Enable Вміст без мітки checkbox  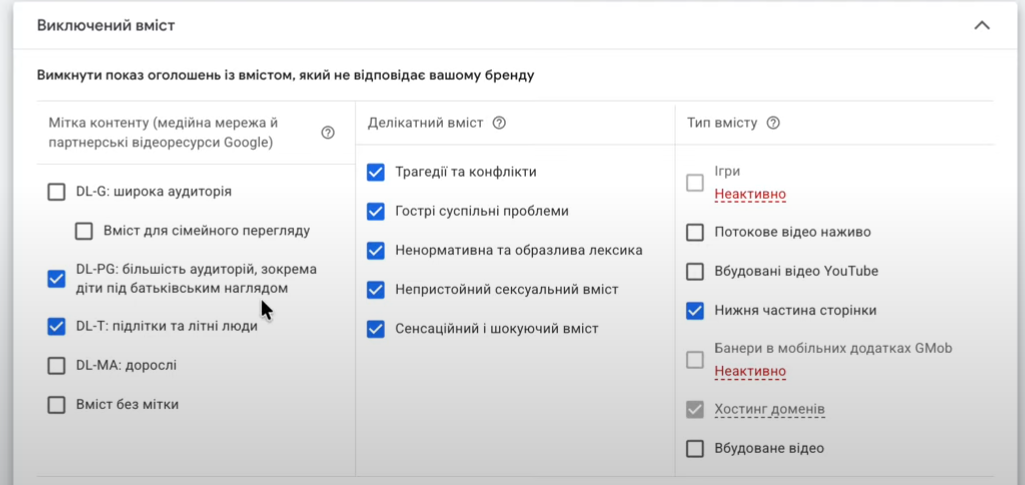57,405
